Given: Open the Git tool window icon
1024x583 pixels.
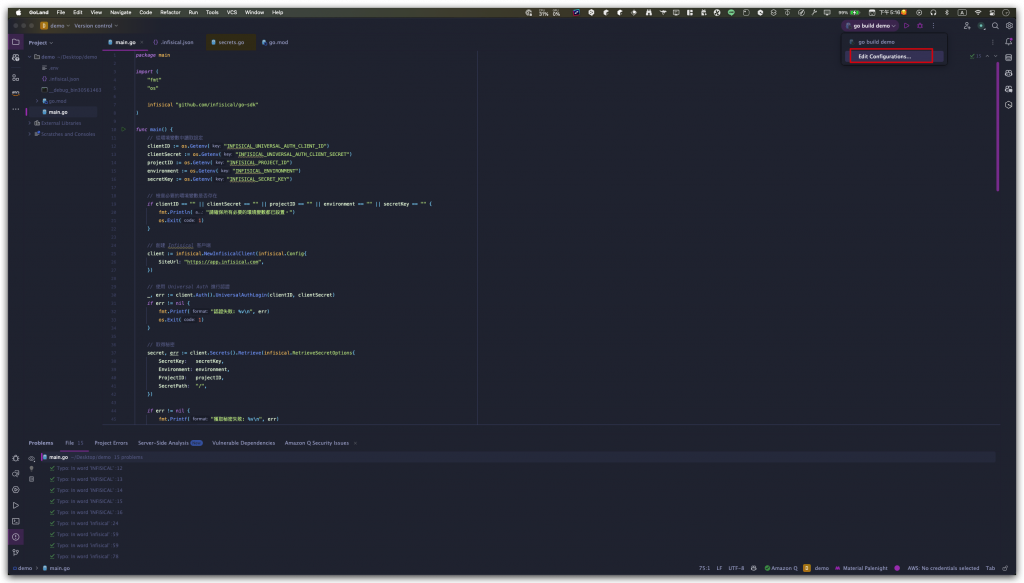Looking at the screenshot, I should pyautogui.click(x=16, y=552).
